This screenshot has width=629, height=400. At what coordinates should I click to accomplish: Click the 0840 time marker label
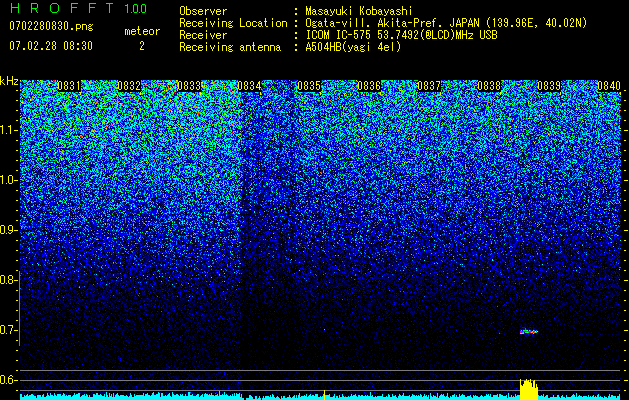[609, 86]
